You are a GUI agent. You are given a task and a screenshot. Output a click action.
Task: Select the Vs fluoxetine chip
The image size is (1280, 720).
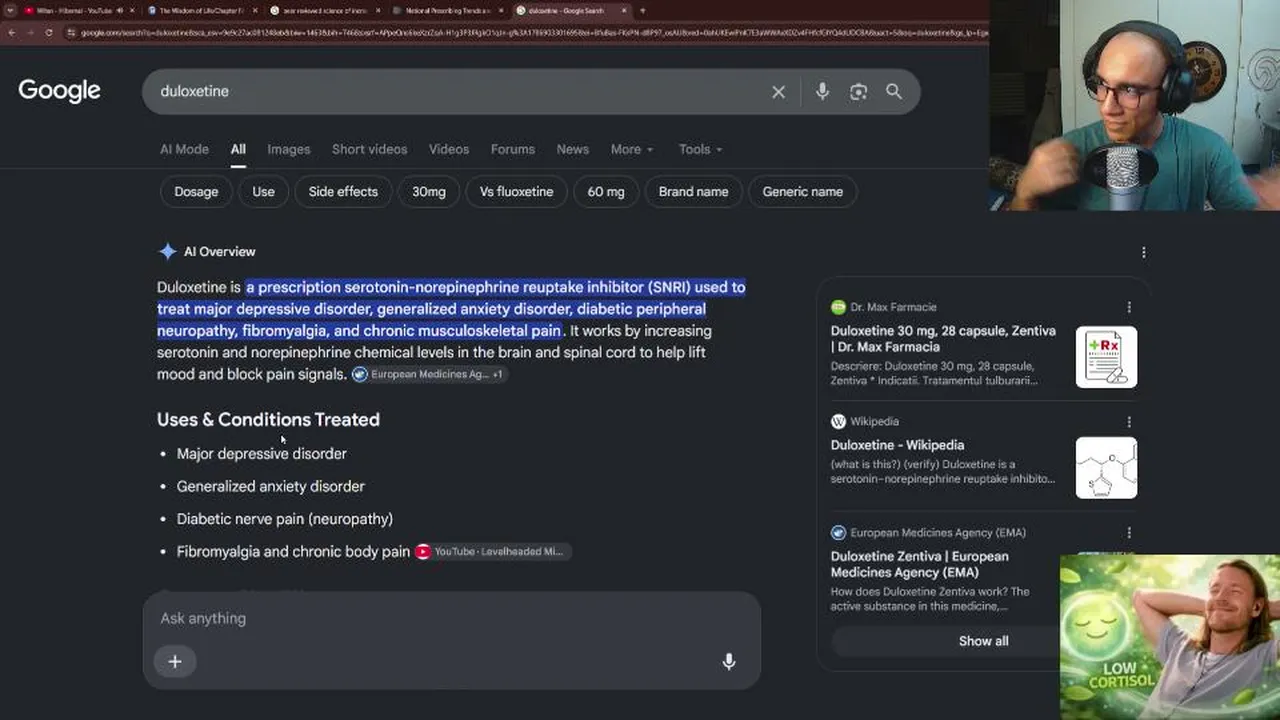pos(516,192)
